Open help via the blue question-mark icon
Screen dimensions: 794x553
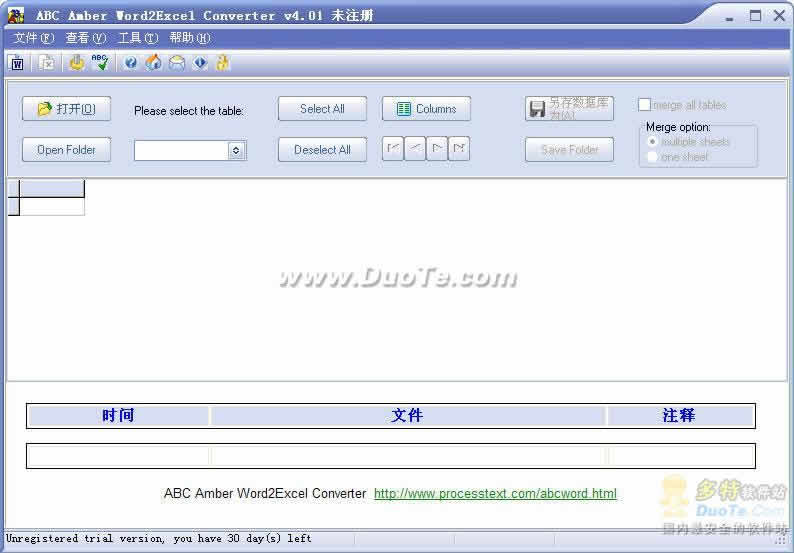click(x=131, y=63)
